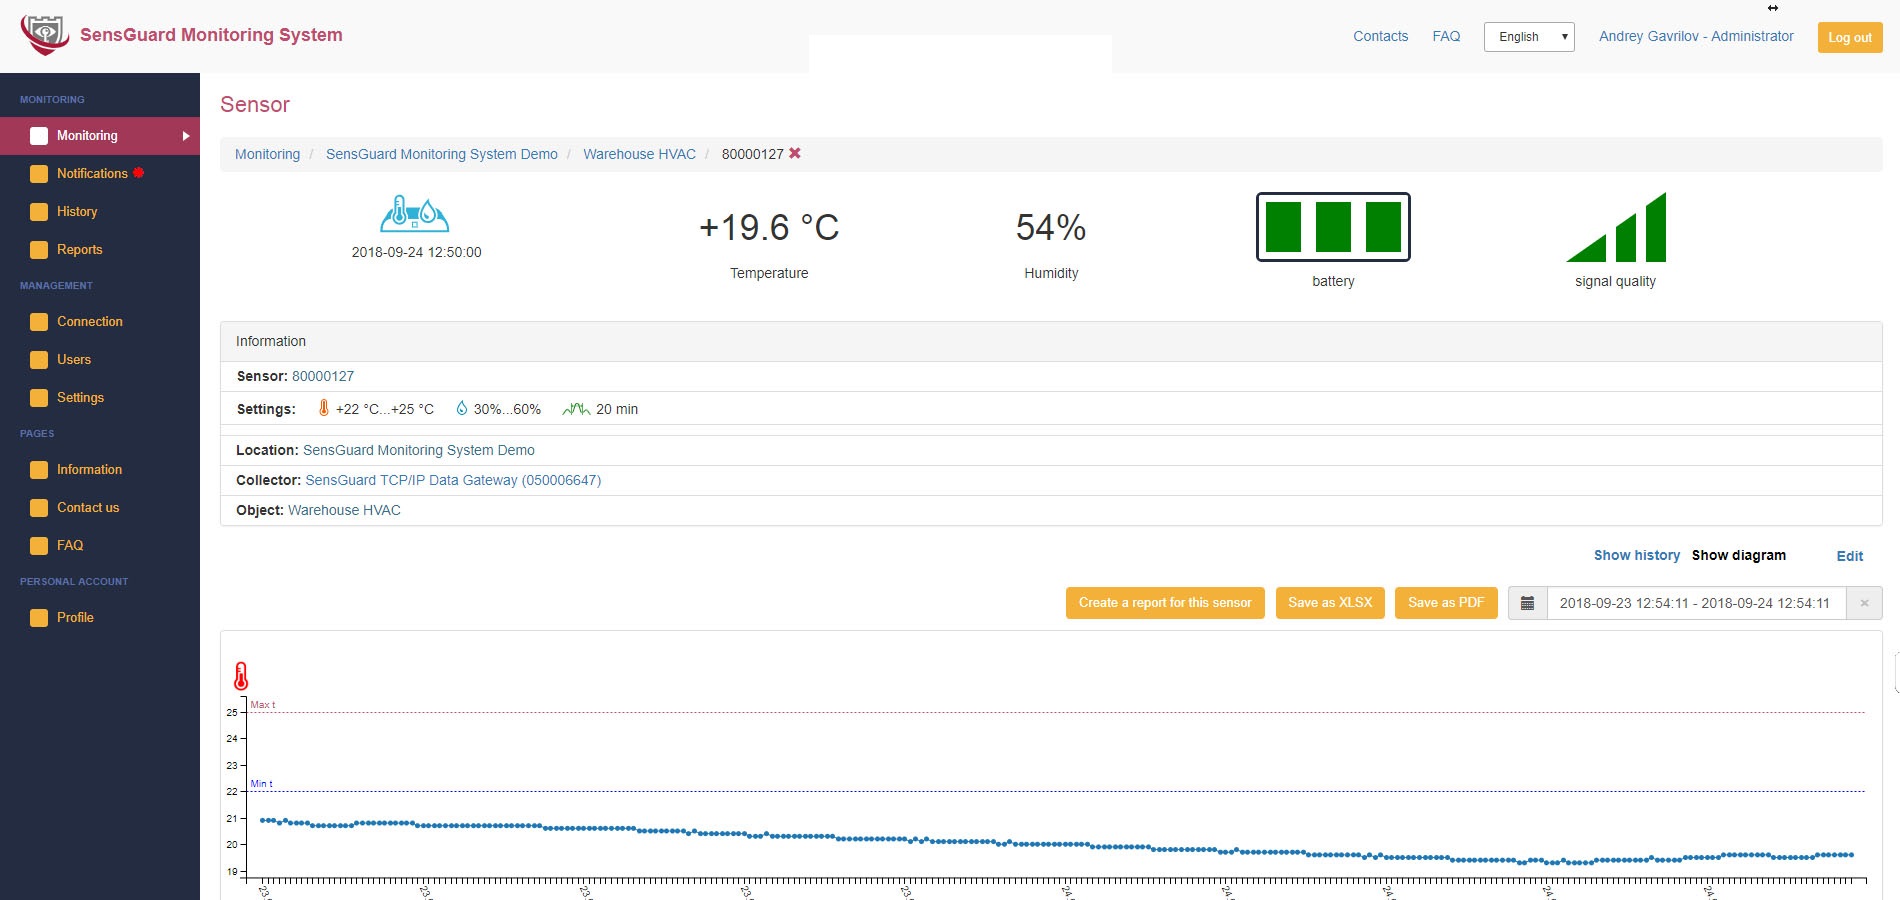Switch the view to Show history

1637,555
